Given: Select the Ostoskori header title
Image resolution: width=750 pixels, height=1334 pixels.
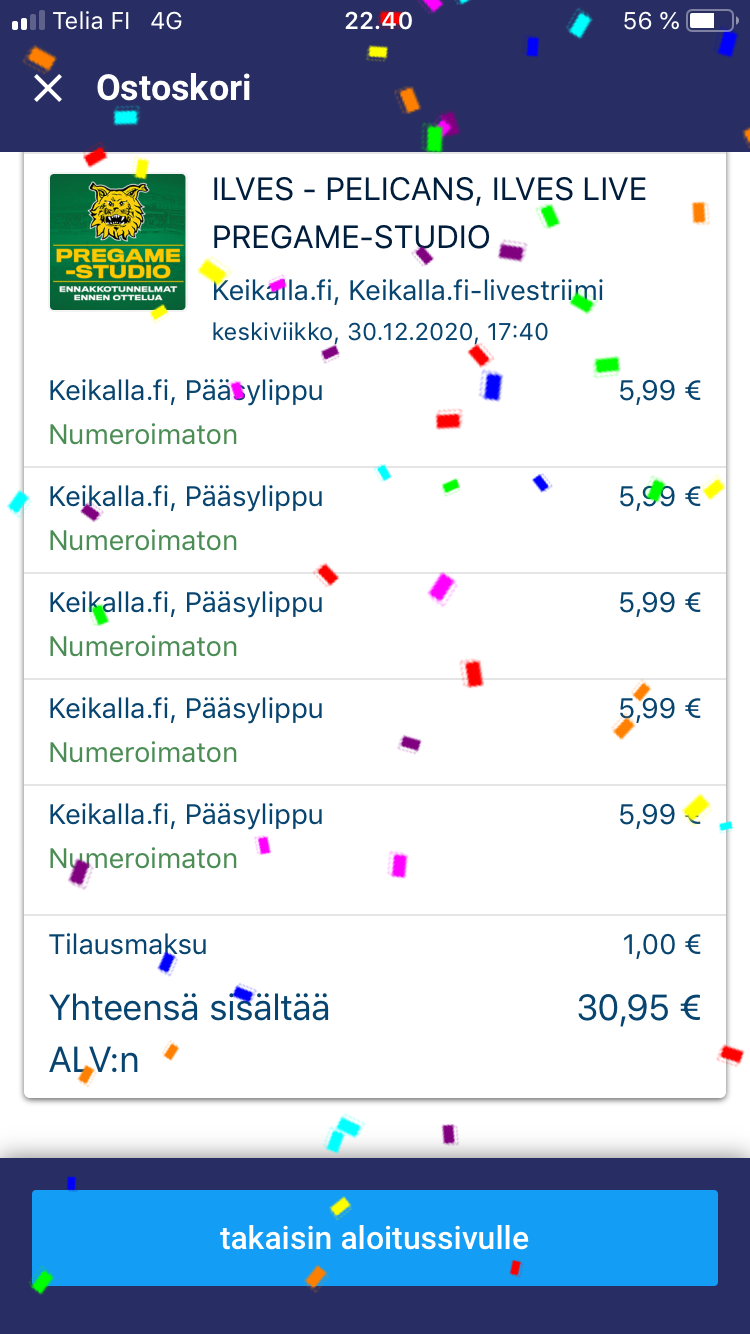Looking at the screenshot, I should click(173, 89).
